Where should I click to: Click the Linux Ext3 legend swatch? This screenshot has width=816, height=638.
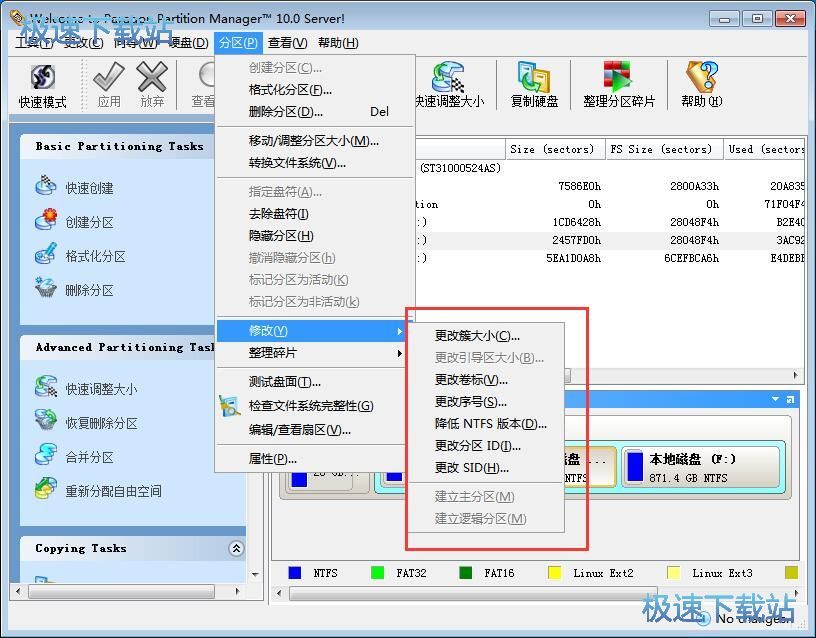pos(673,573)
